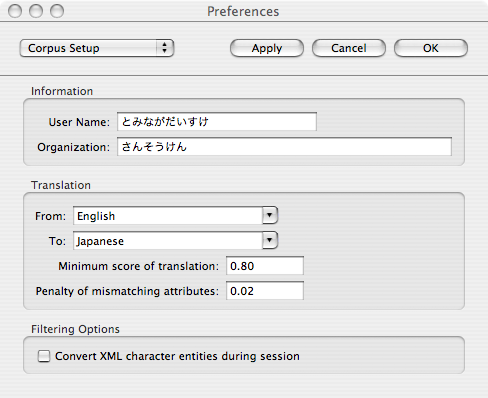Click the Japanese text in To combo box
Viewport: 488px width, 398px height.
(x=100, y=241)
